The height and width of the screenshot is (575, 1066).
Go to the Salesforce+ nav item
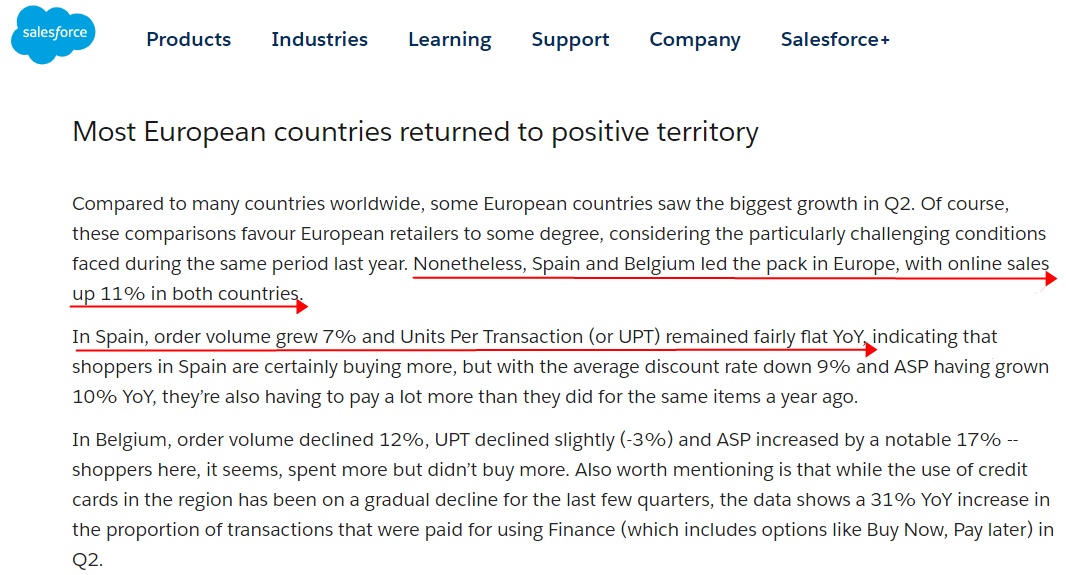[x=835, y=39]
